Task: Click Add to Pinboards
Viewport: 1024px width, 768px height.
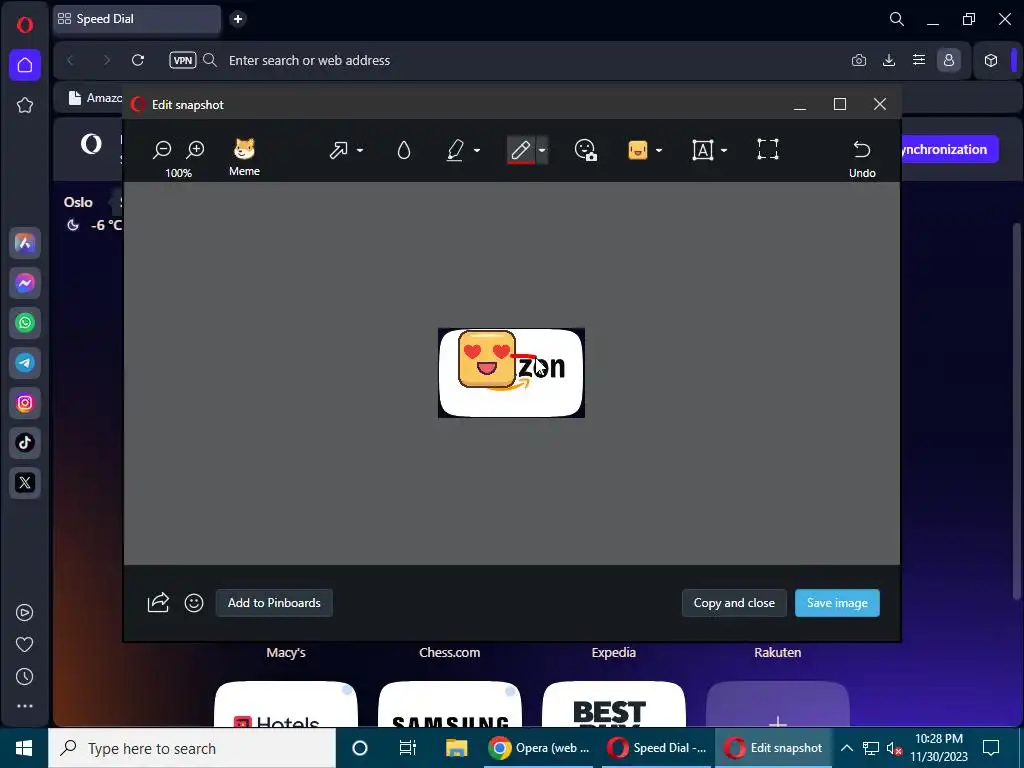Action: pyautogui.click(x=274, y=603)
